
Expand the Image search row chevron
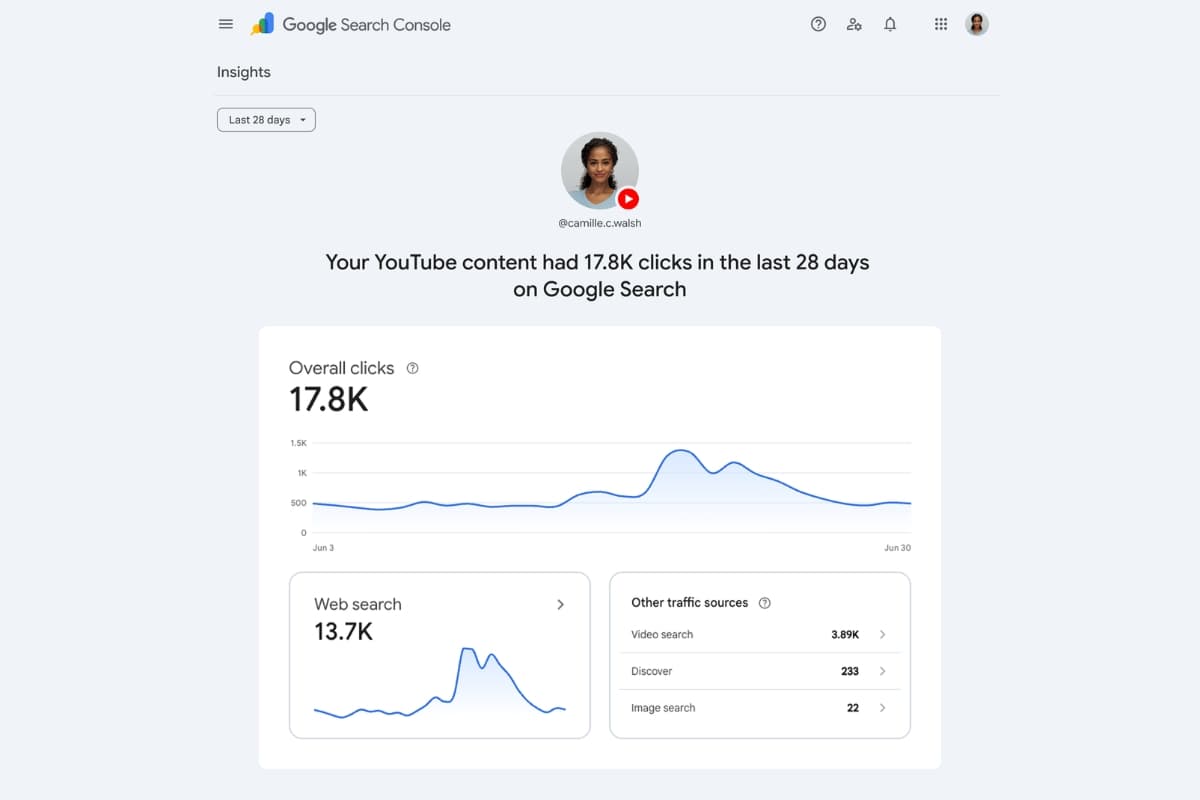pyautogui.click(x=882, y=708)
